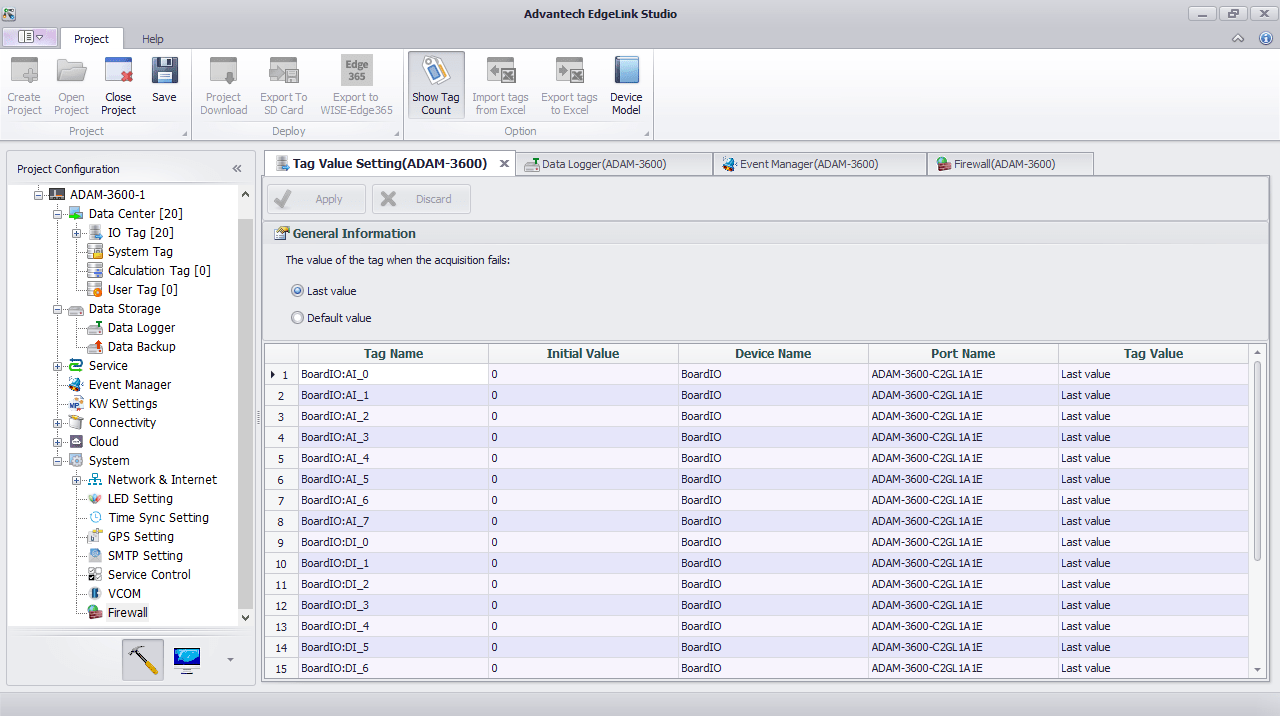Image resolution: width=1280 pixels, height=716 pixels.
Task: Click the help info icon in the ribbon corner
Action: click(x=1265, y=38)
